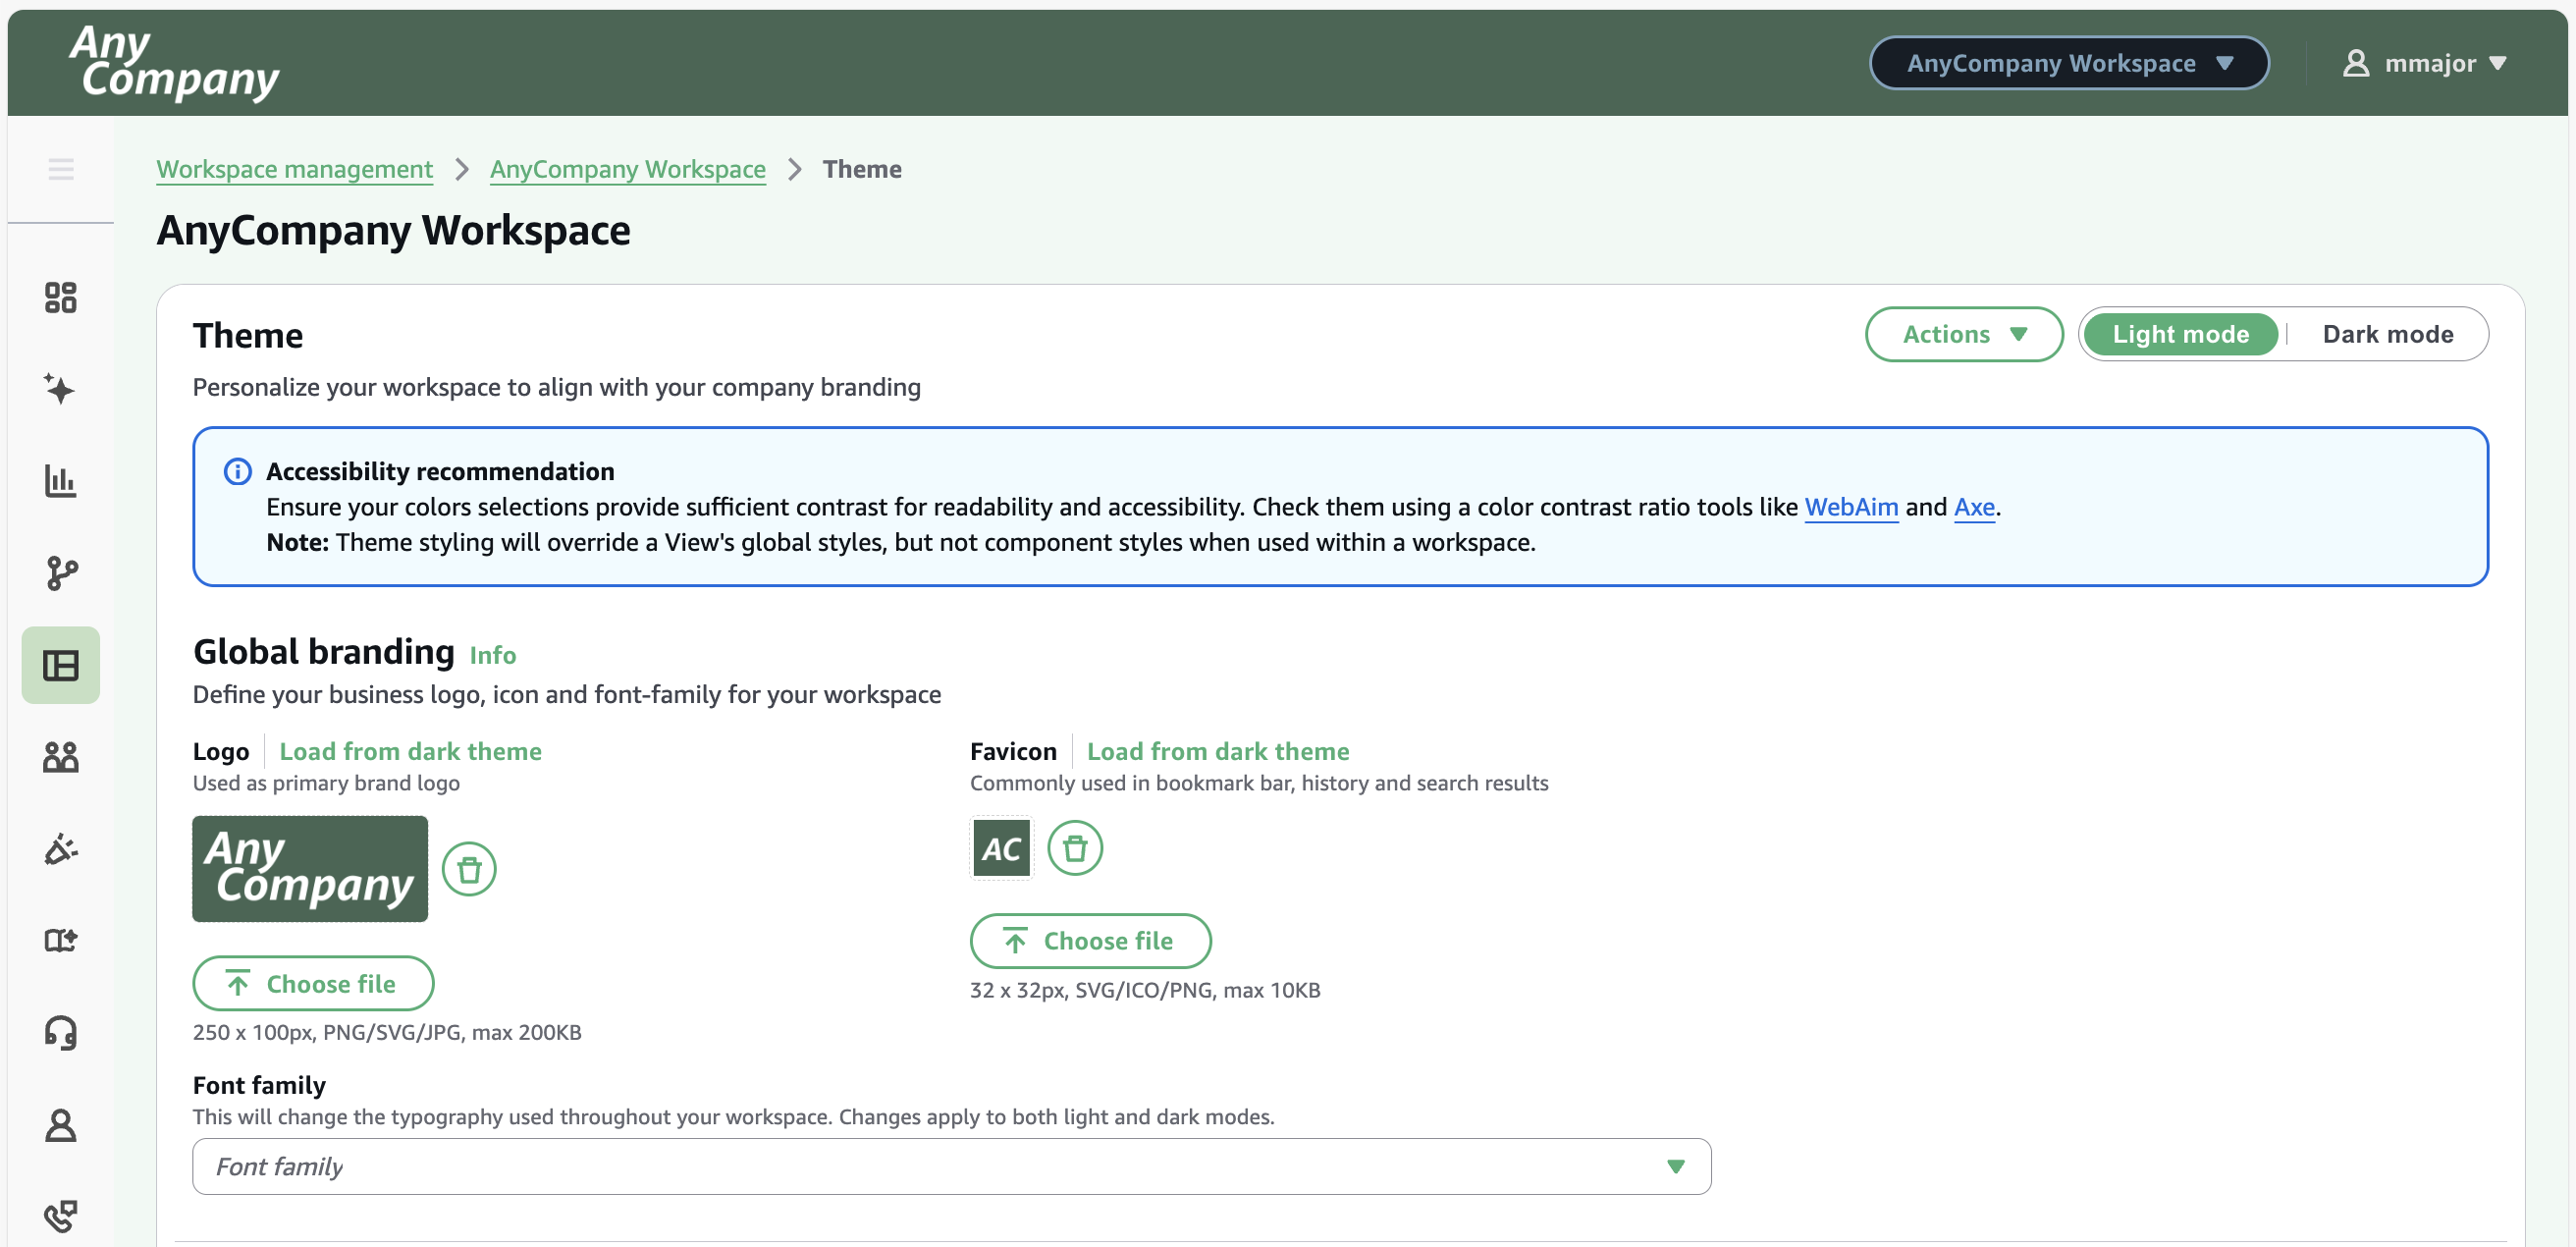Open the AnyCompany Workspace selector dropdown
Image resolution: width=2576 pixels, height=1247 pixels.
click(2068, 62)
